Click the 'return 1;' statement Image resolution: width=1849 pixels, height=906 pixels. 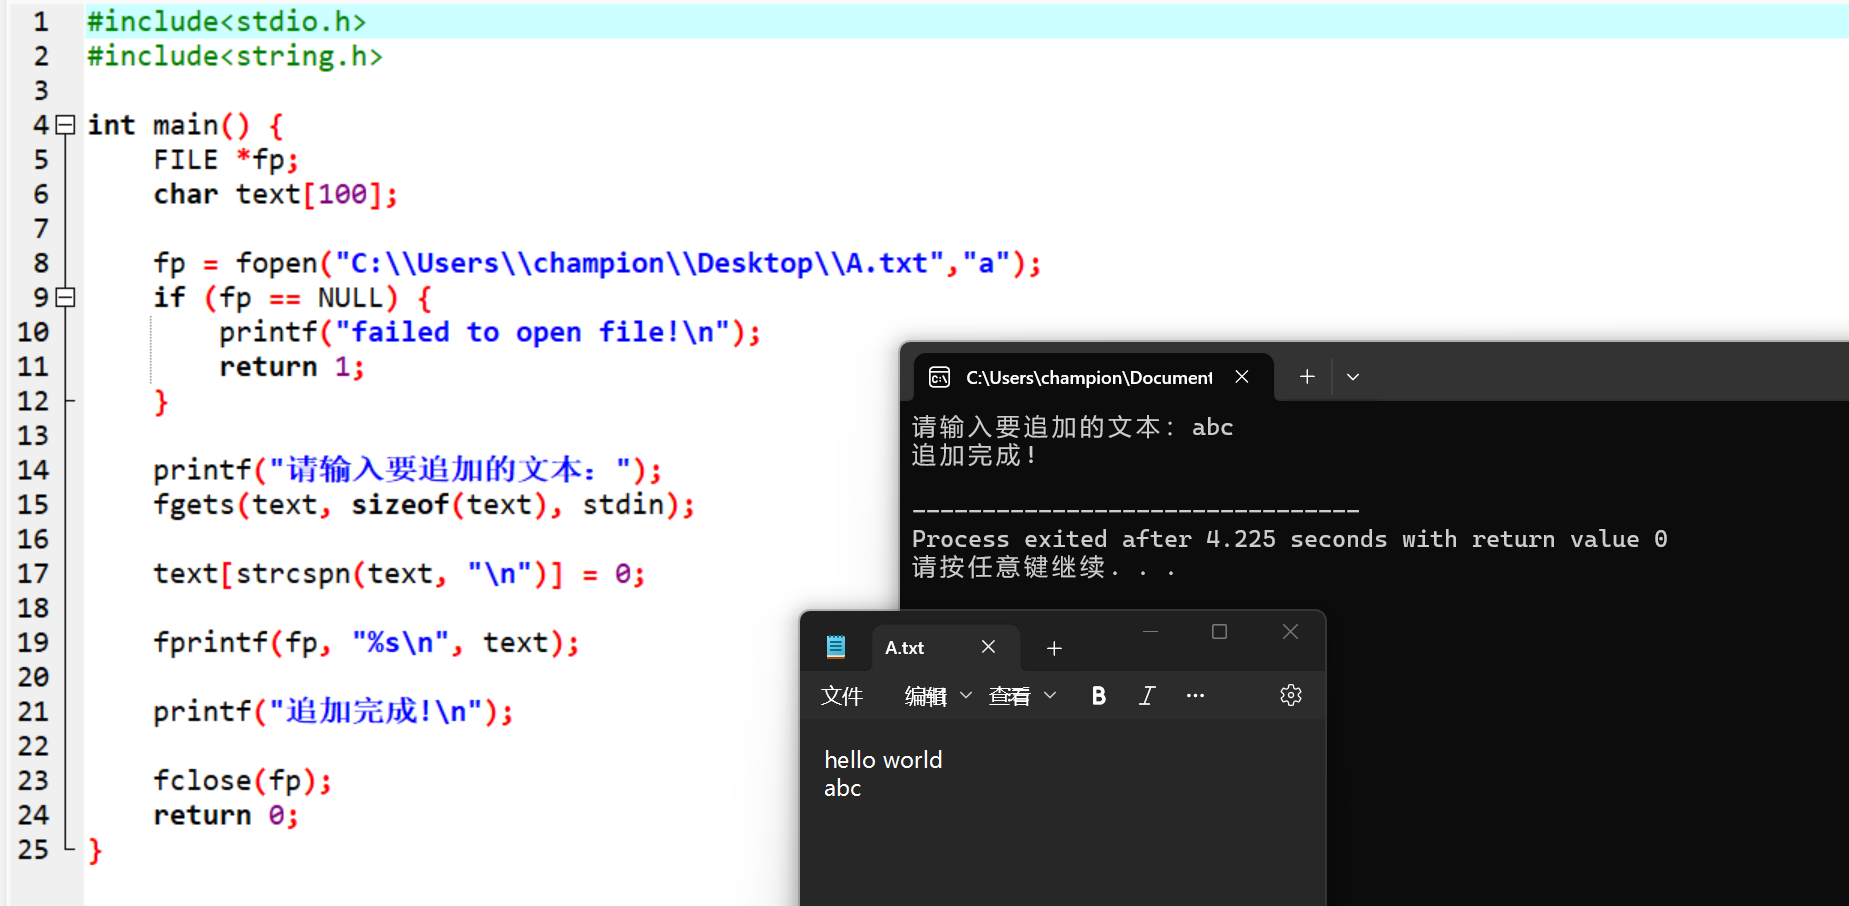(292, 367)
